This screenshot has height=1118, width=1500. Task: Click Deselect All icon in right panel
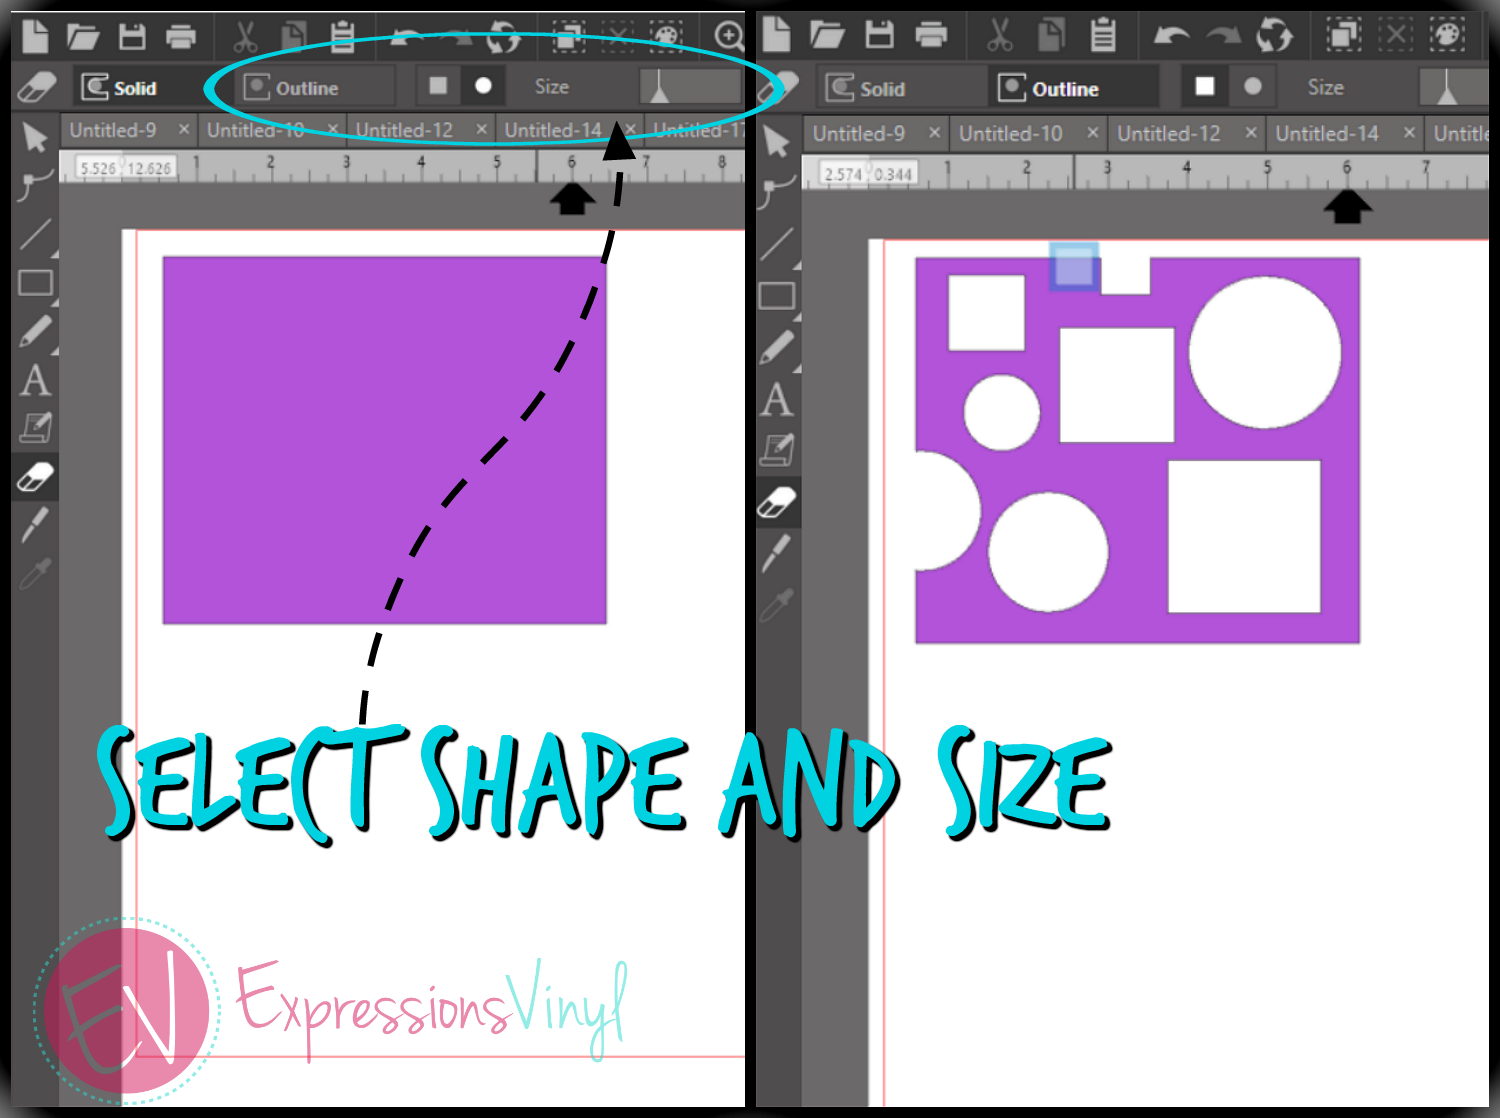pyautogui.click(x=1395, y=36)
